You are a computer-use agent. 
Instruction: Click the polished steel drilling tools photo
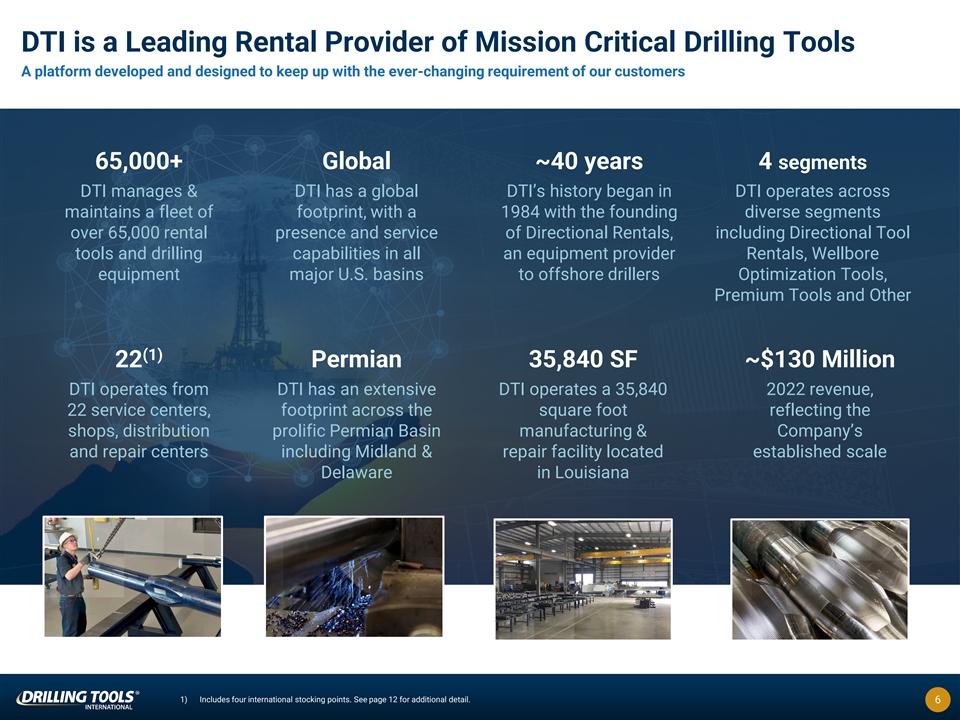coord(819,578)
